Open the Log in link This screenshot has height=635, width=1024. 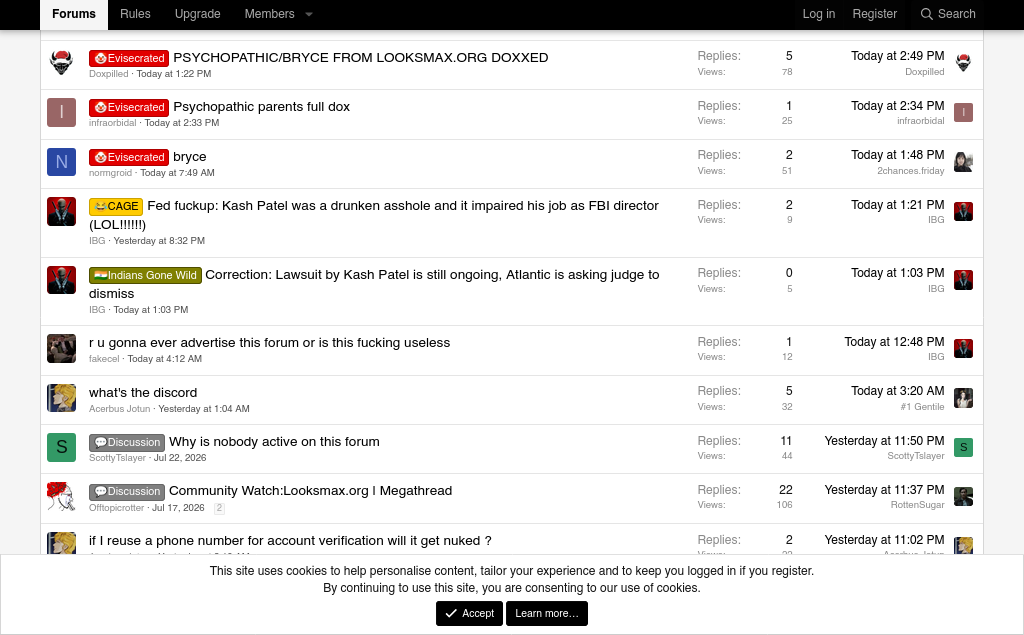(818, 14)
